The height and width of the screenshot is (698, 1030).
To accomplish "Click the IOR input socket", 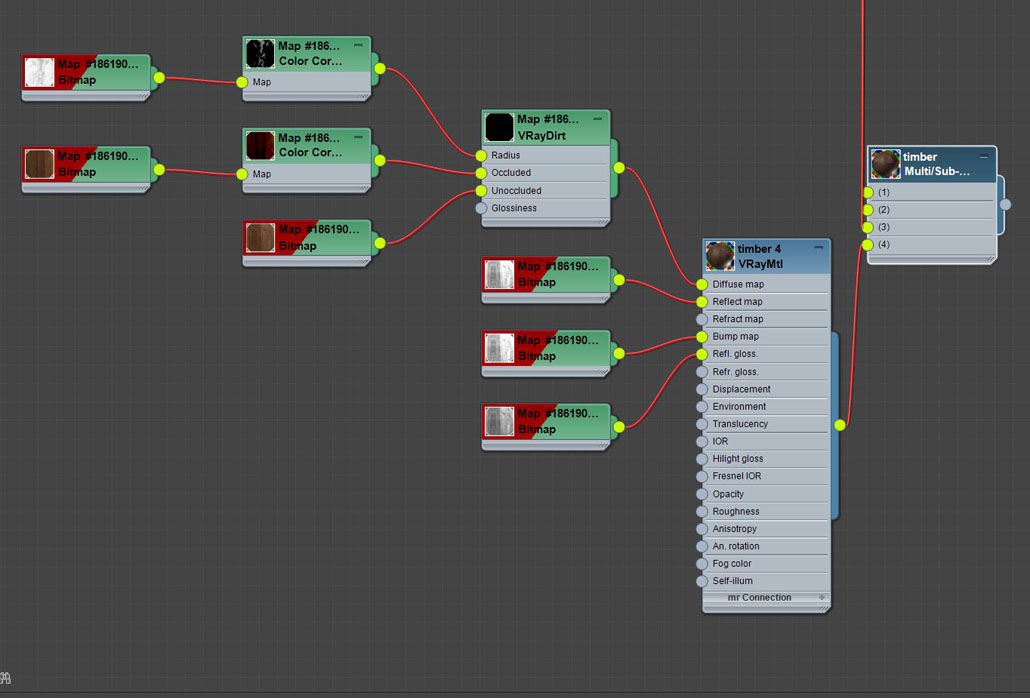I will click(x=702, y=441).
